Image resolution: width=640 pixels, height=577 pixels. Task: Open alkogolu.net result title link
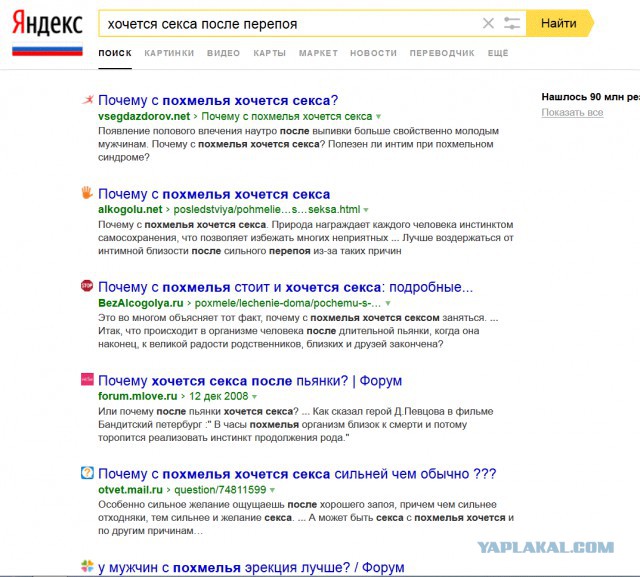[x=214, y=194]
